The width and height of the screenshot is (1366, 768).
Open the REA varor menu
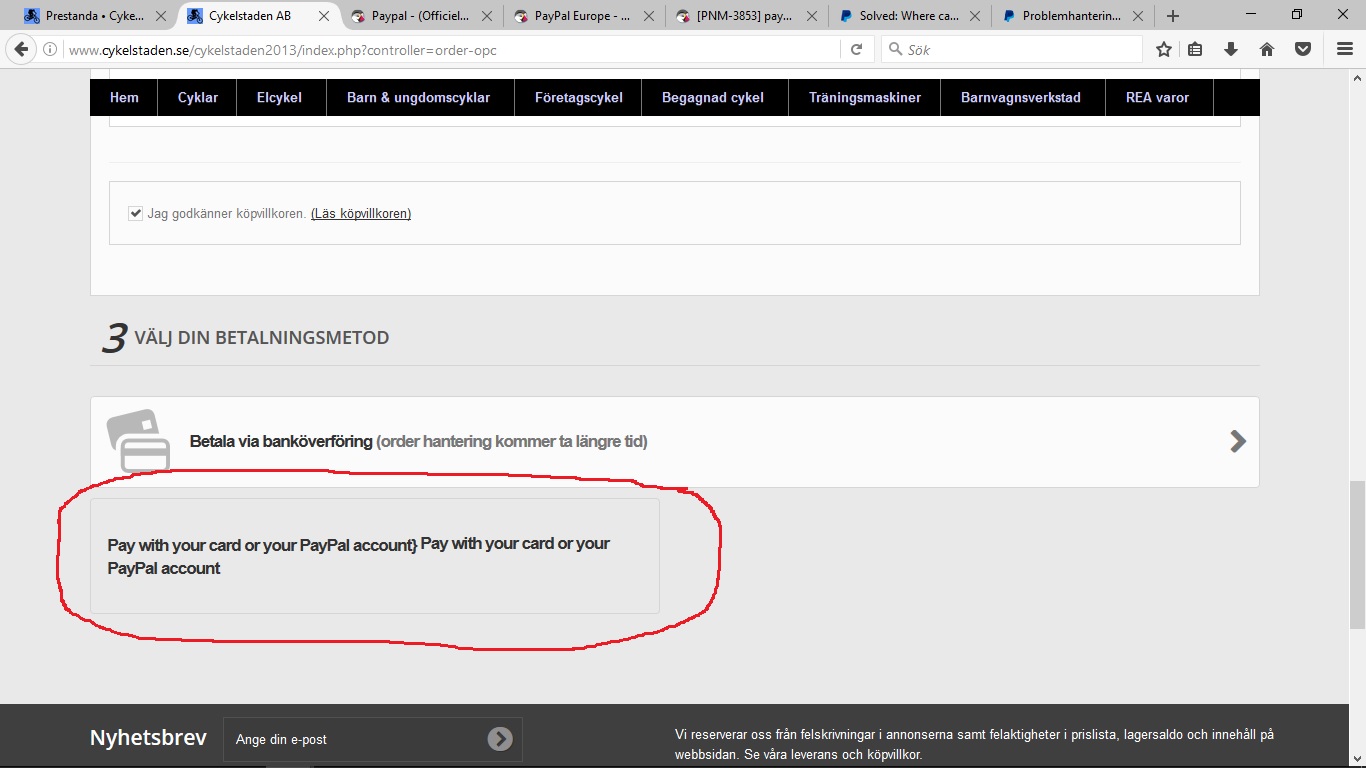pyautogui.click(x=1158, y=97)
